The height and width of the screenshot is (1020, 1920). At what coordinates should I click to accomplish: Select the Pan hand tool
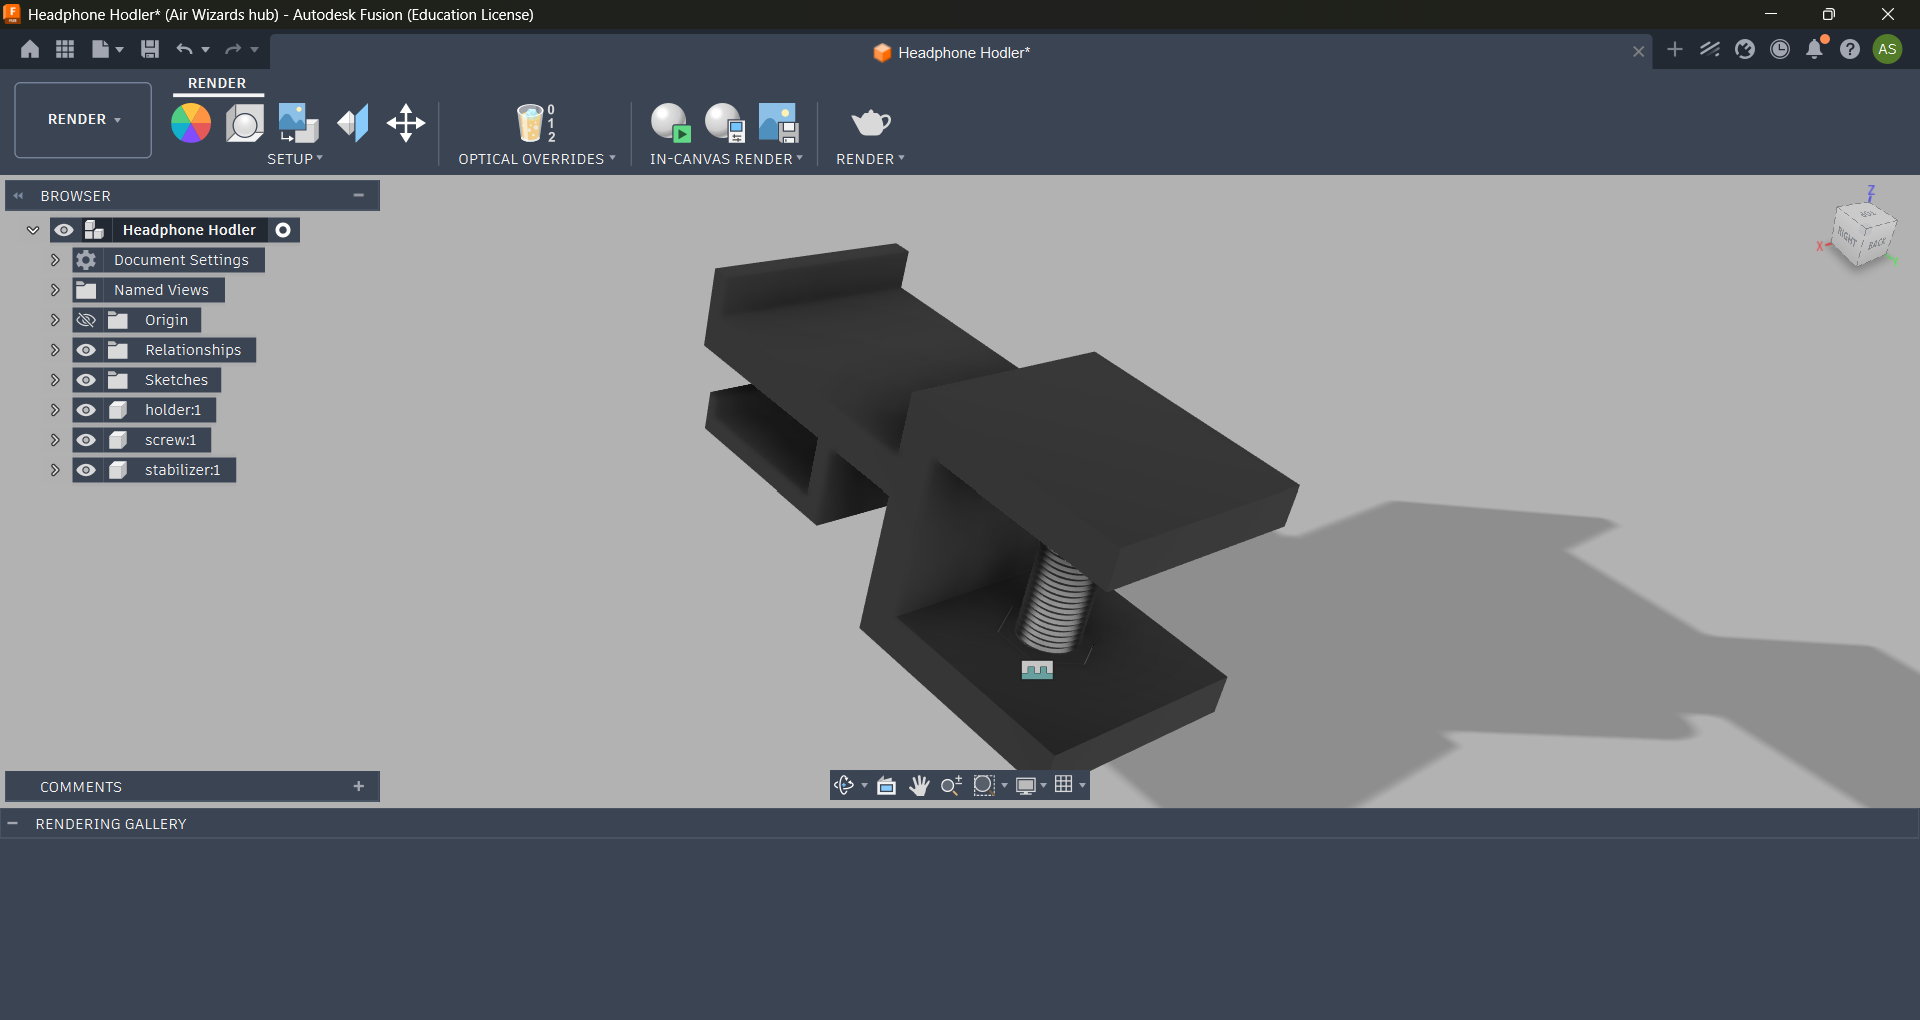(919, 785)
